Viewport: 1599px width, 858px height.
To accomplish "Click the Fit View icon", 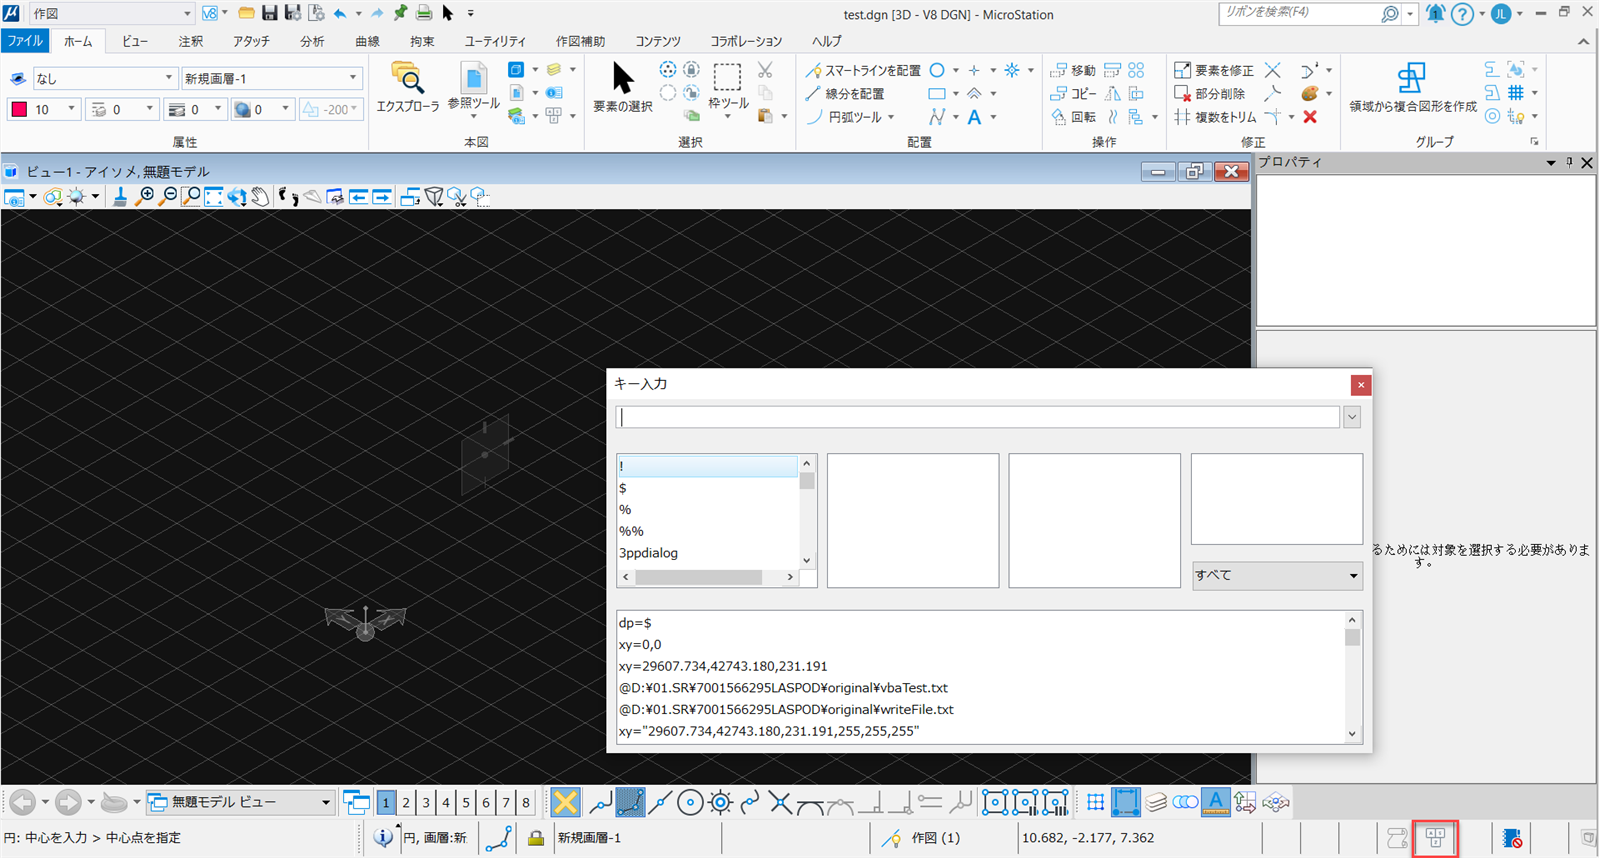I will (x=214, y=197).
